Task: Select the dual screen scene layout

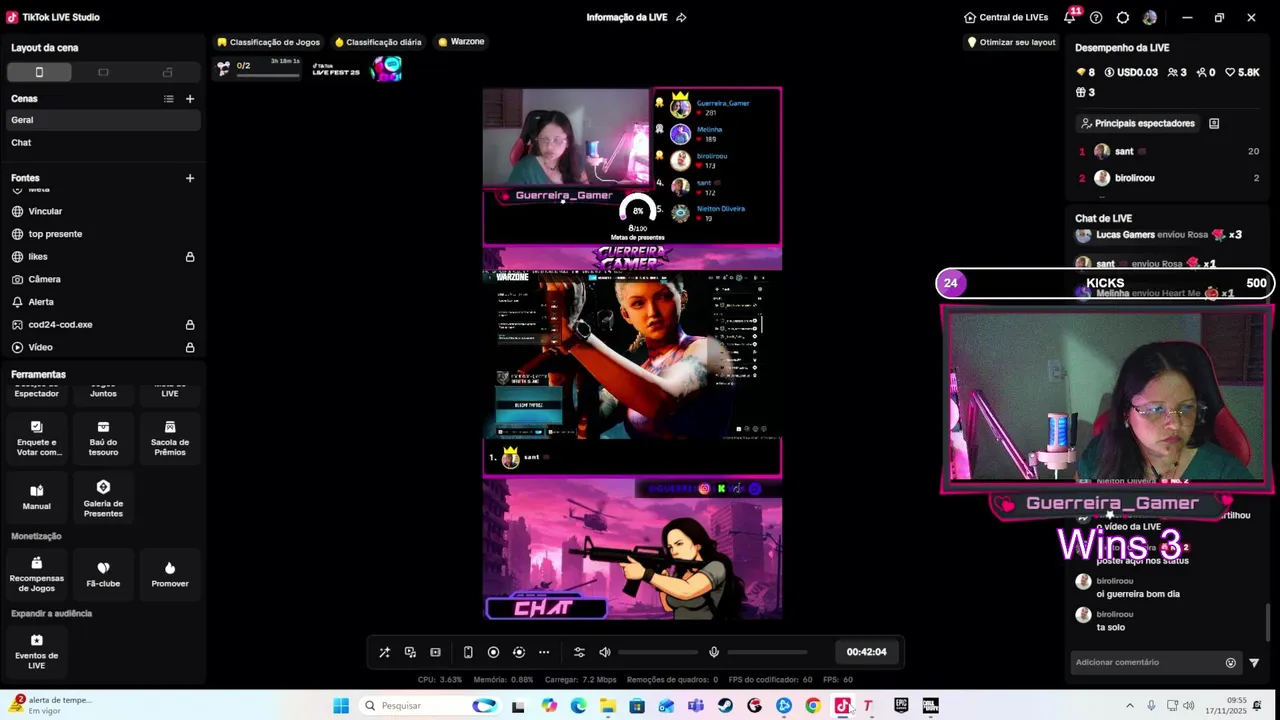Action: point(167,72)
